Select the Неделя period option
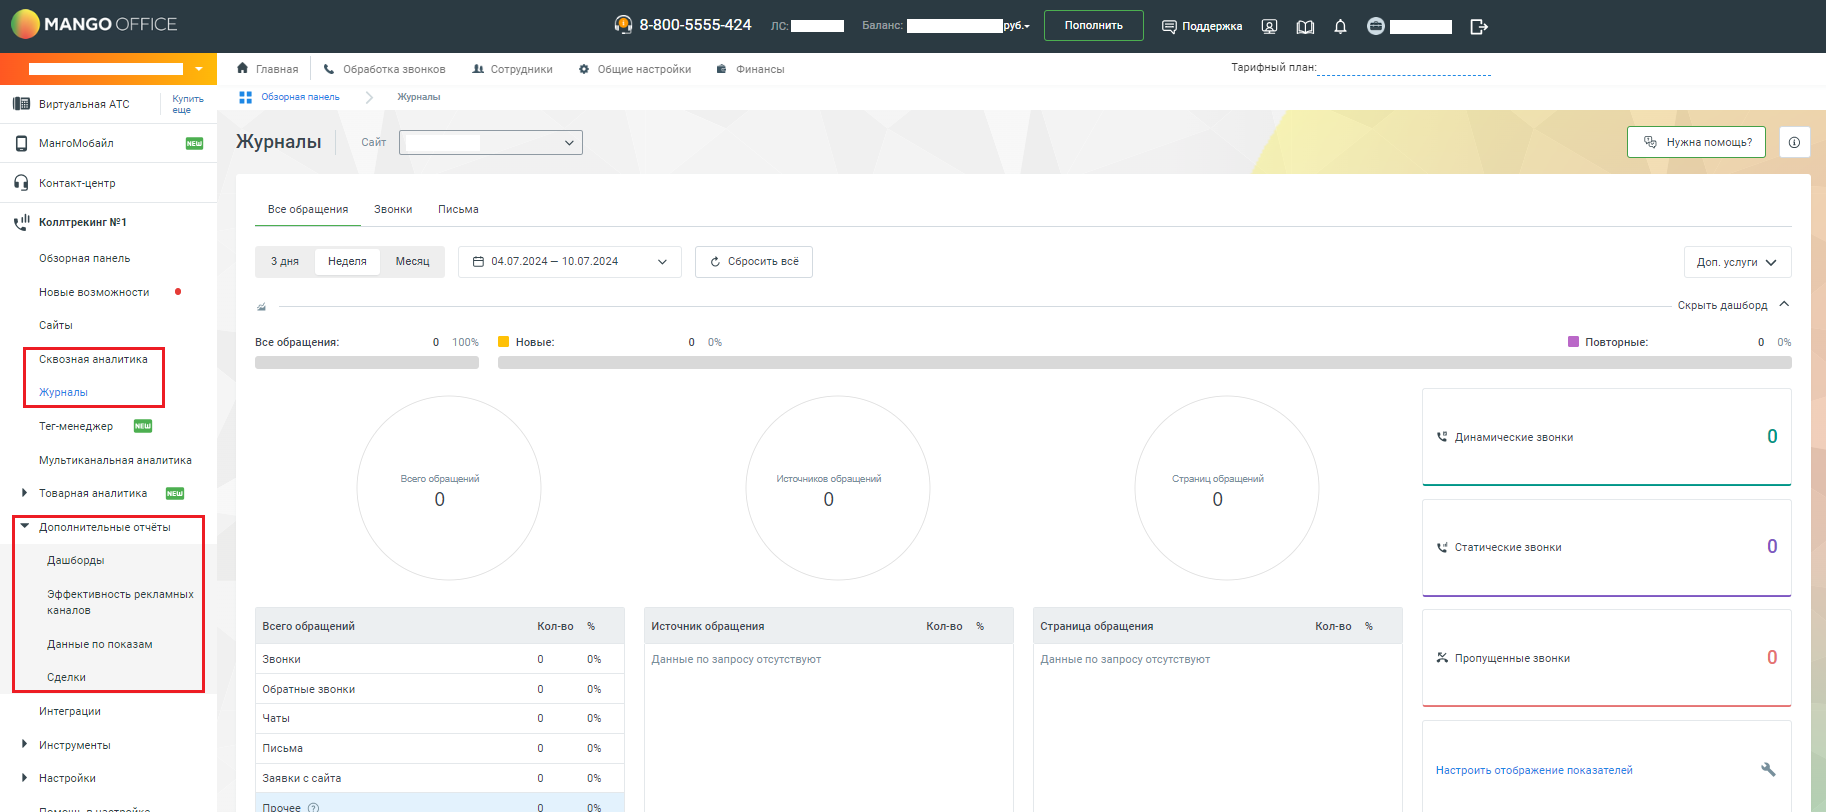This screenshot has height=812, width=1826. point(347,261)
